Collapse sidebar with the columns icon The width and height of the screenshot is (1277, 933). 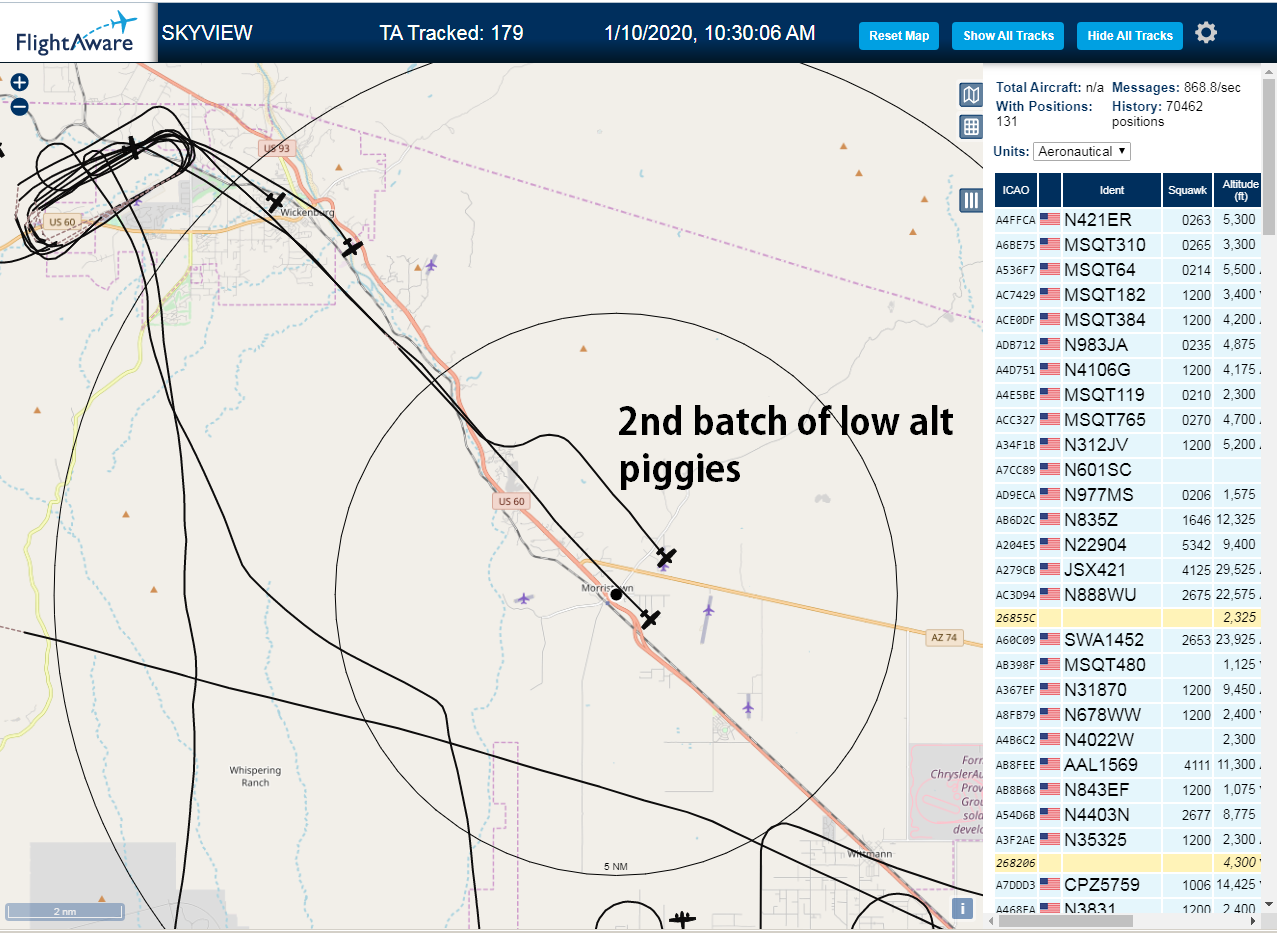pos(971,200)
